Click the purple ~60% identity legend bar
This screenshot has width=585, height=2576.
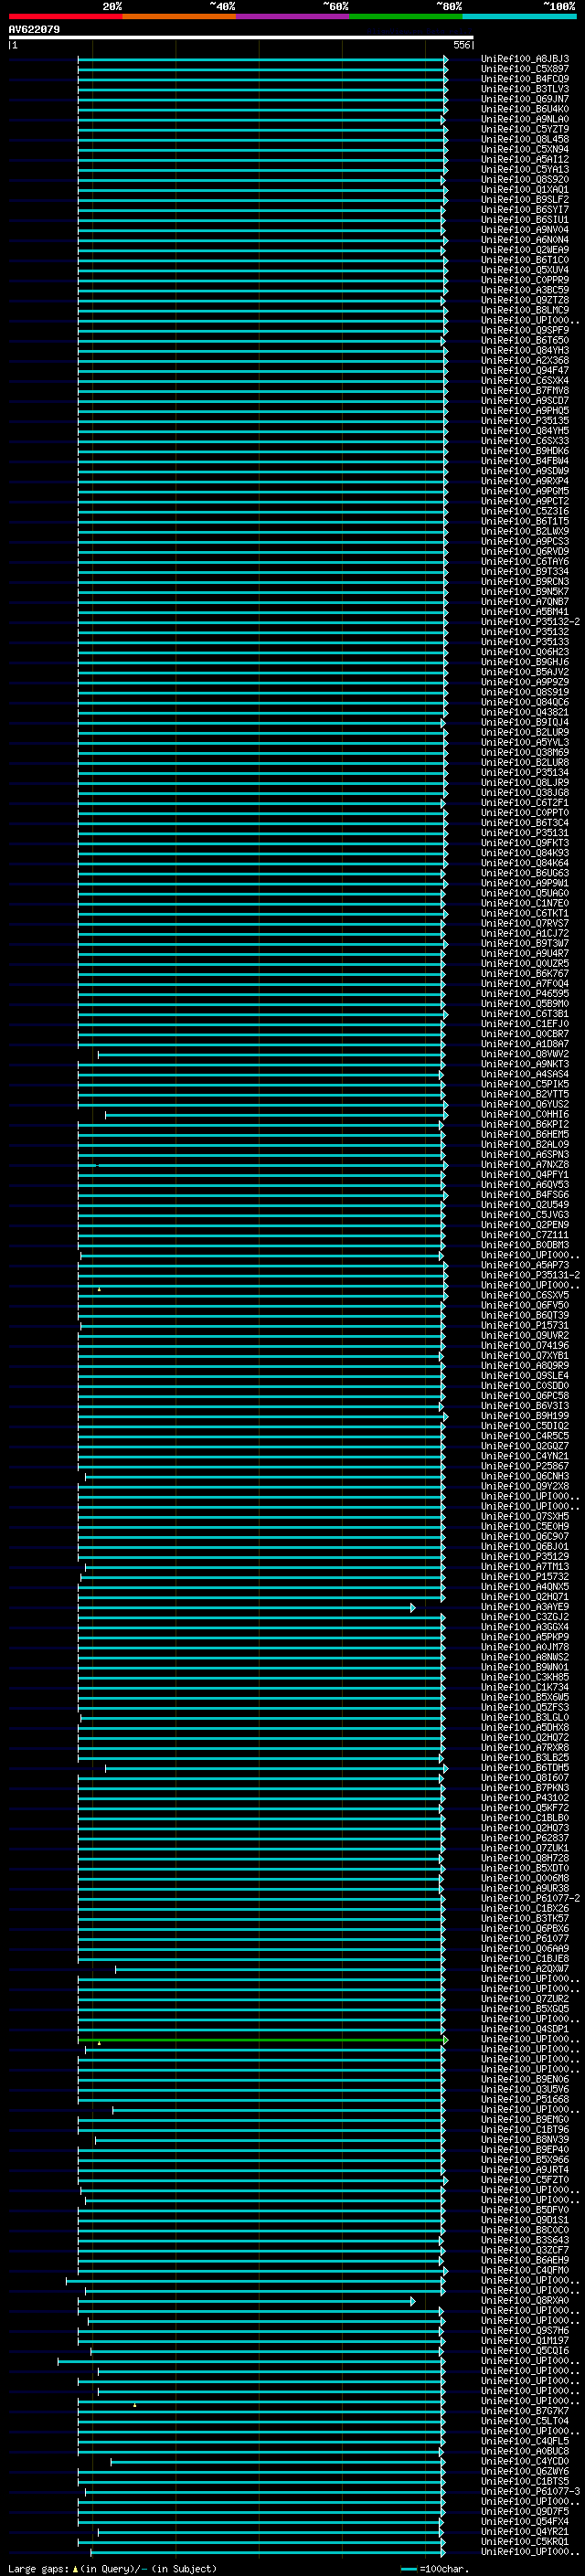point(292,16)
